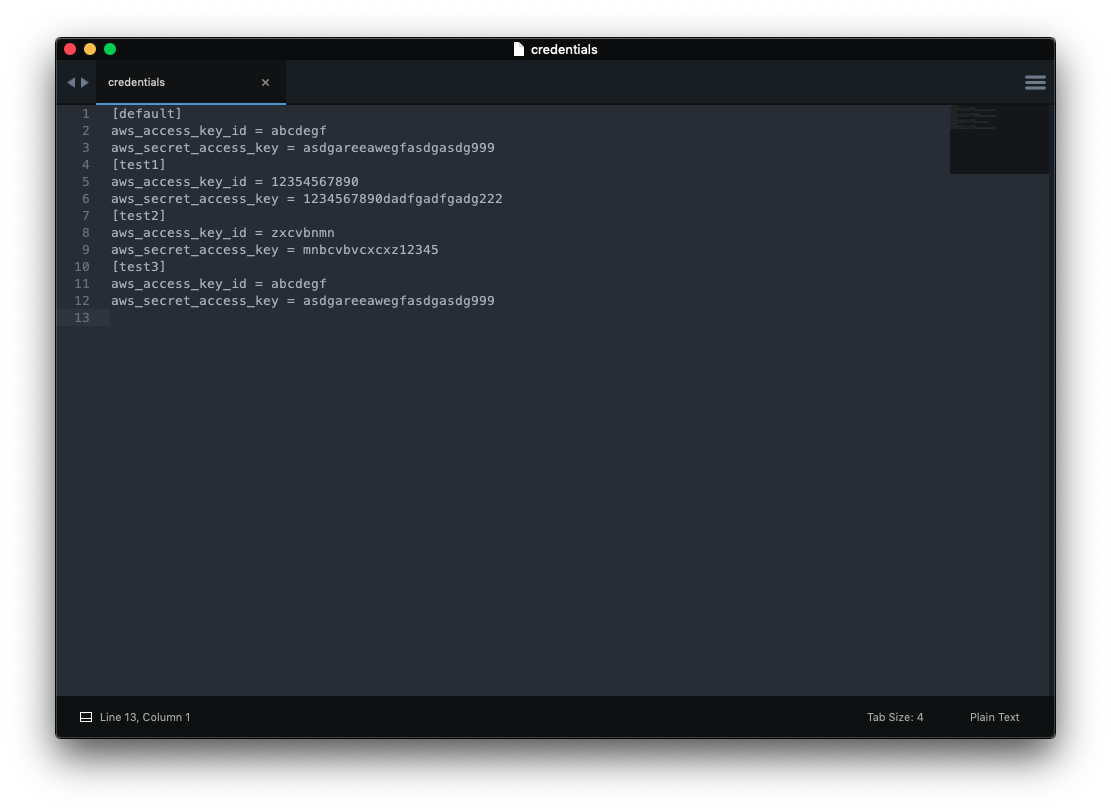Image resolution: width=1111 pixels, height=812 pixels.
Task: Click the keyboard icon in the status bar
Action: pos(85,717)
